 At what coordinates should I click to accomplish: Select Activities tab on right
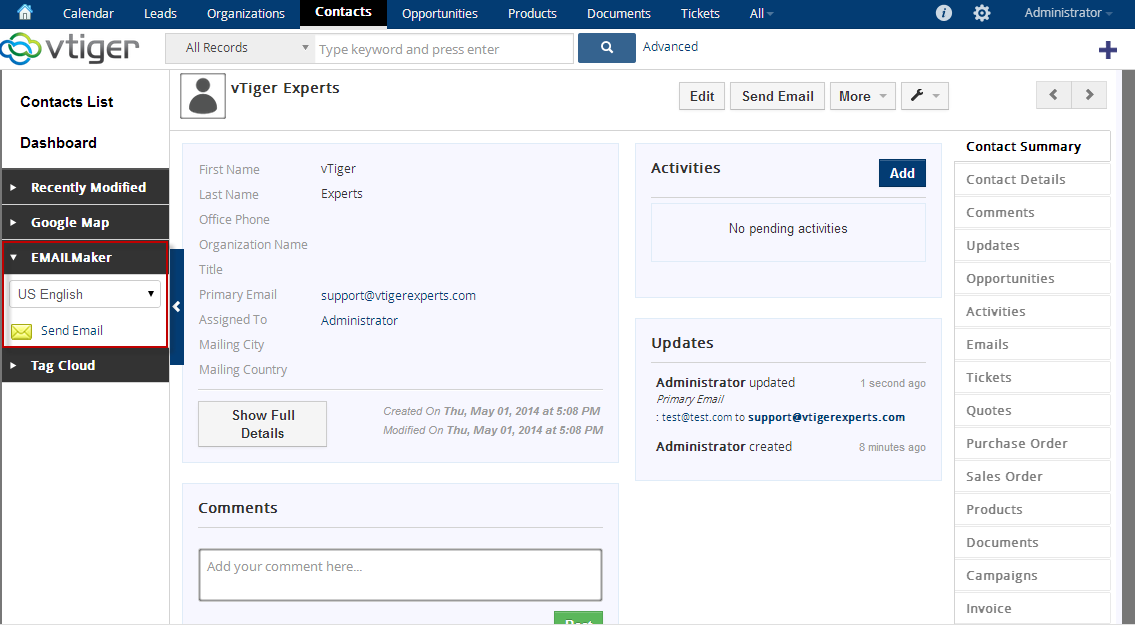tap(1032, 311)
